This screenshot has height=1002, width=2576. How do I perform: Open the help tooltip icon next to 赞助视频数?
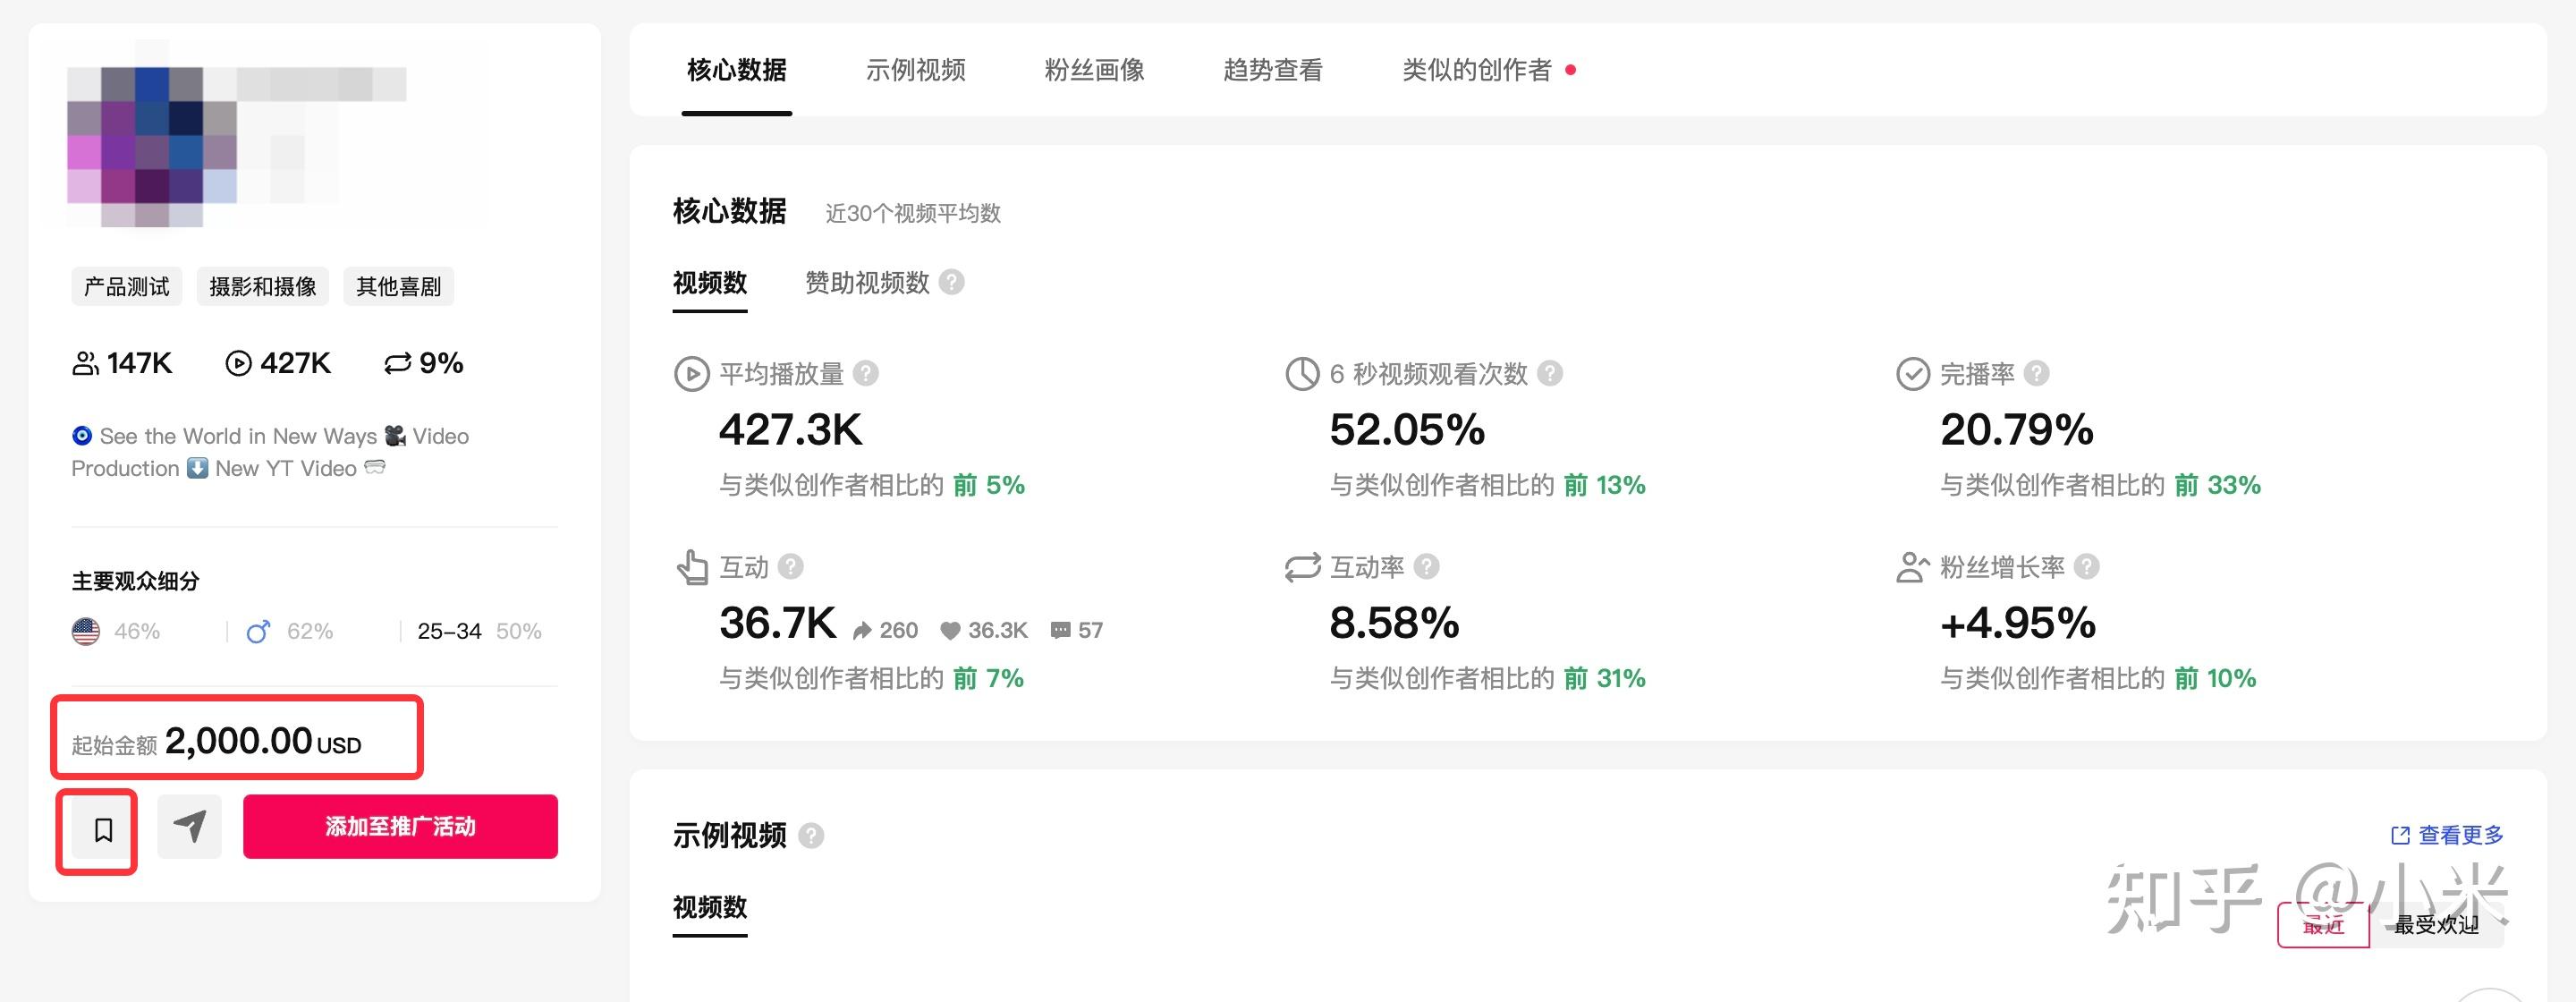[x=952, y=283]
